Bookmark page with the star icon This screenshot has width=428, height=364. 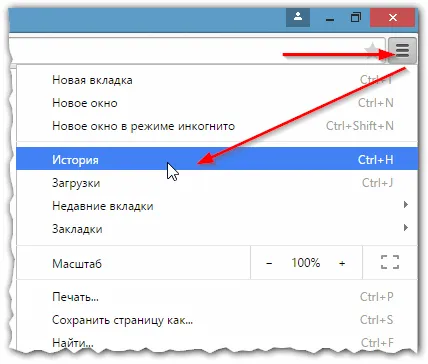click(x=372, y=50)
